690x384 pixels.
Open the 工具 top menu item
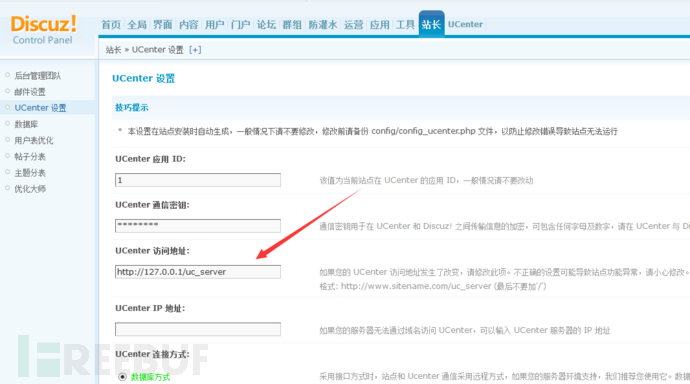click(405, 25)
